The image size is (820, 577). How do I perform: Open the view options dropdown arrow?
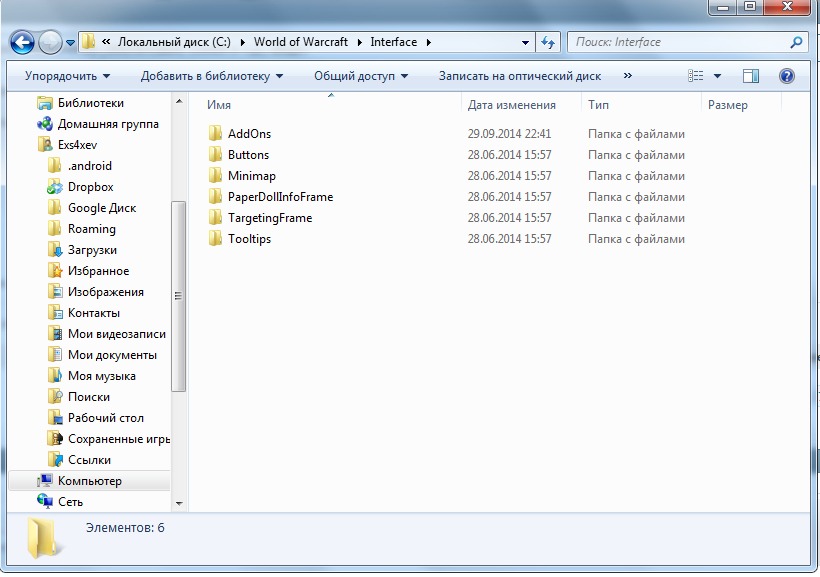click(x=718, y=76)
